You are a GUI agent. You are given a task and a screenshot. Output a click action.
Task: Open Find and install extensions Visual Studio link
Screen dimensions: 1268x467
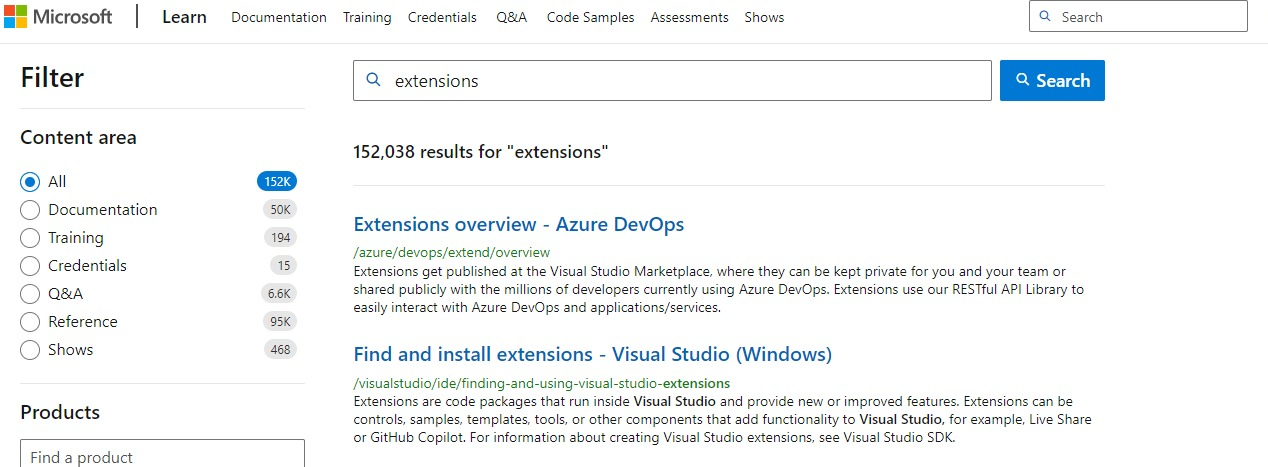pyautogui.click(x=592, y=354)
